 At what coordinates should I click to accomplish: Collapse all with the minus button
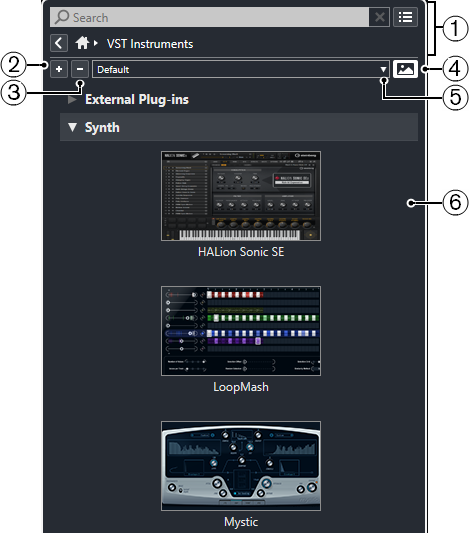click(x=80, y=69)
